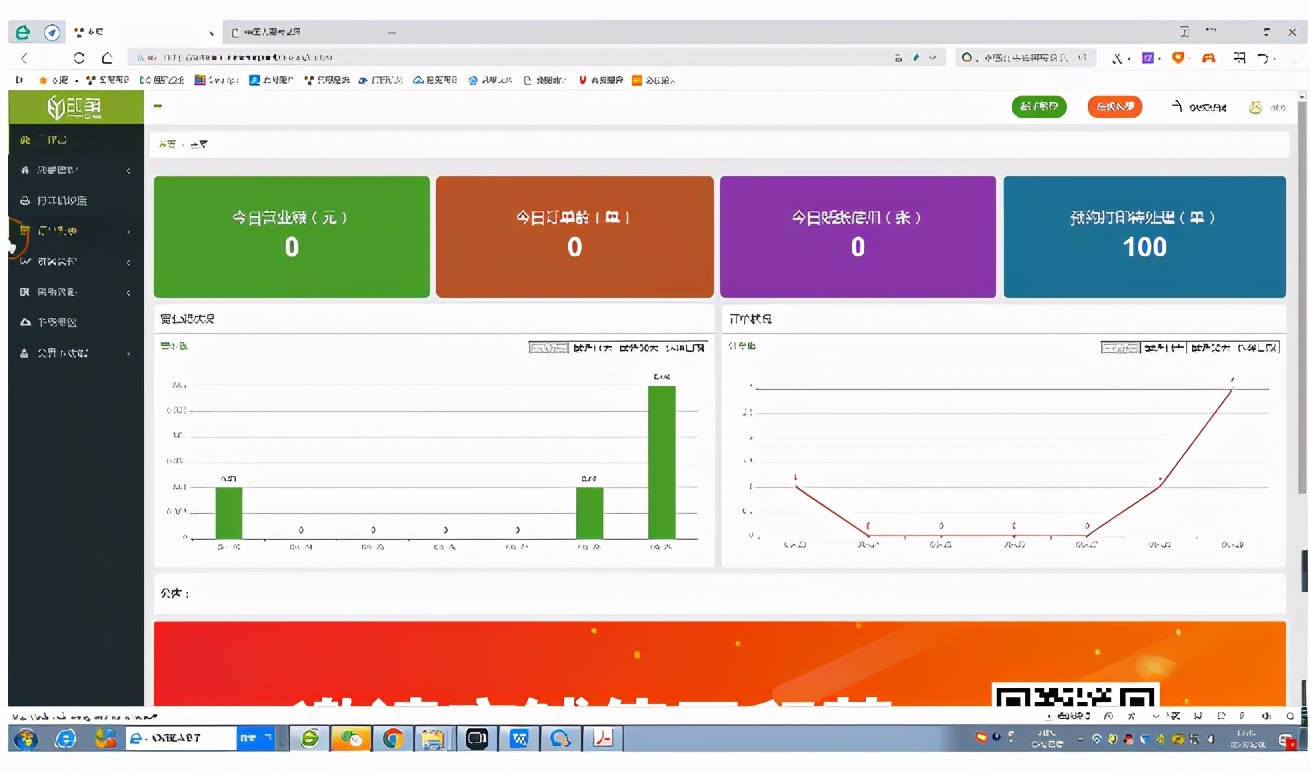Click the round avatar icon in the header
The image size is (1310, 774).
tap(1256, 107)
